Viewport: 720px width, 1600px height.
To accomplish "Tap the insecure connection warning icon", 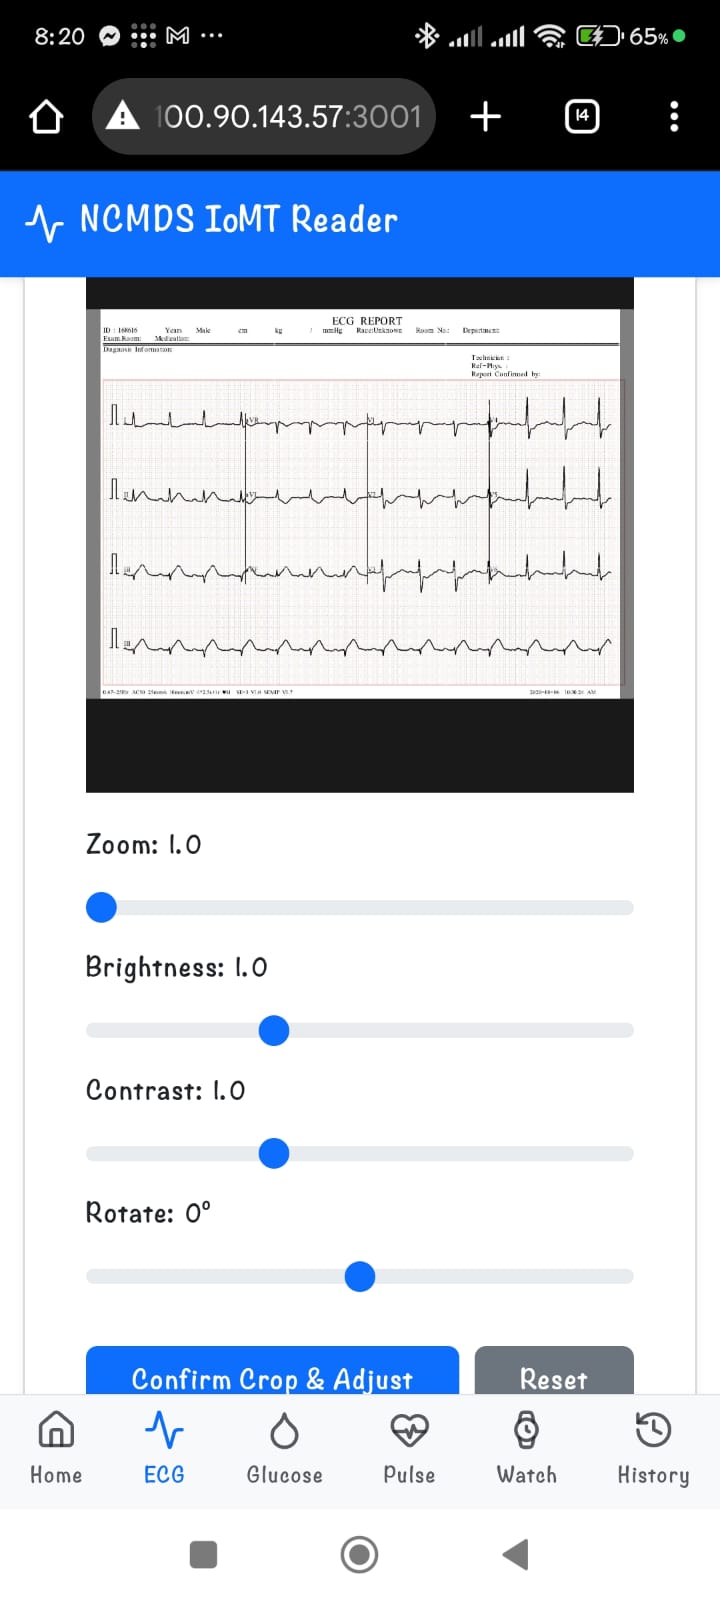I will pyautogui.click(x=123, y=117).
